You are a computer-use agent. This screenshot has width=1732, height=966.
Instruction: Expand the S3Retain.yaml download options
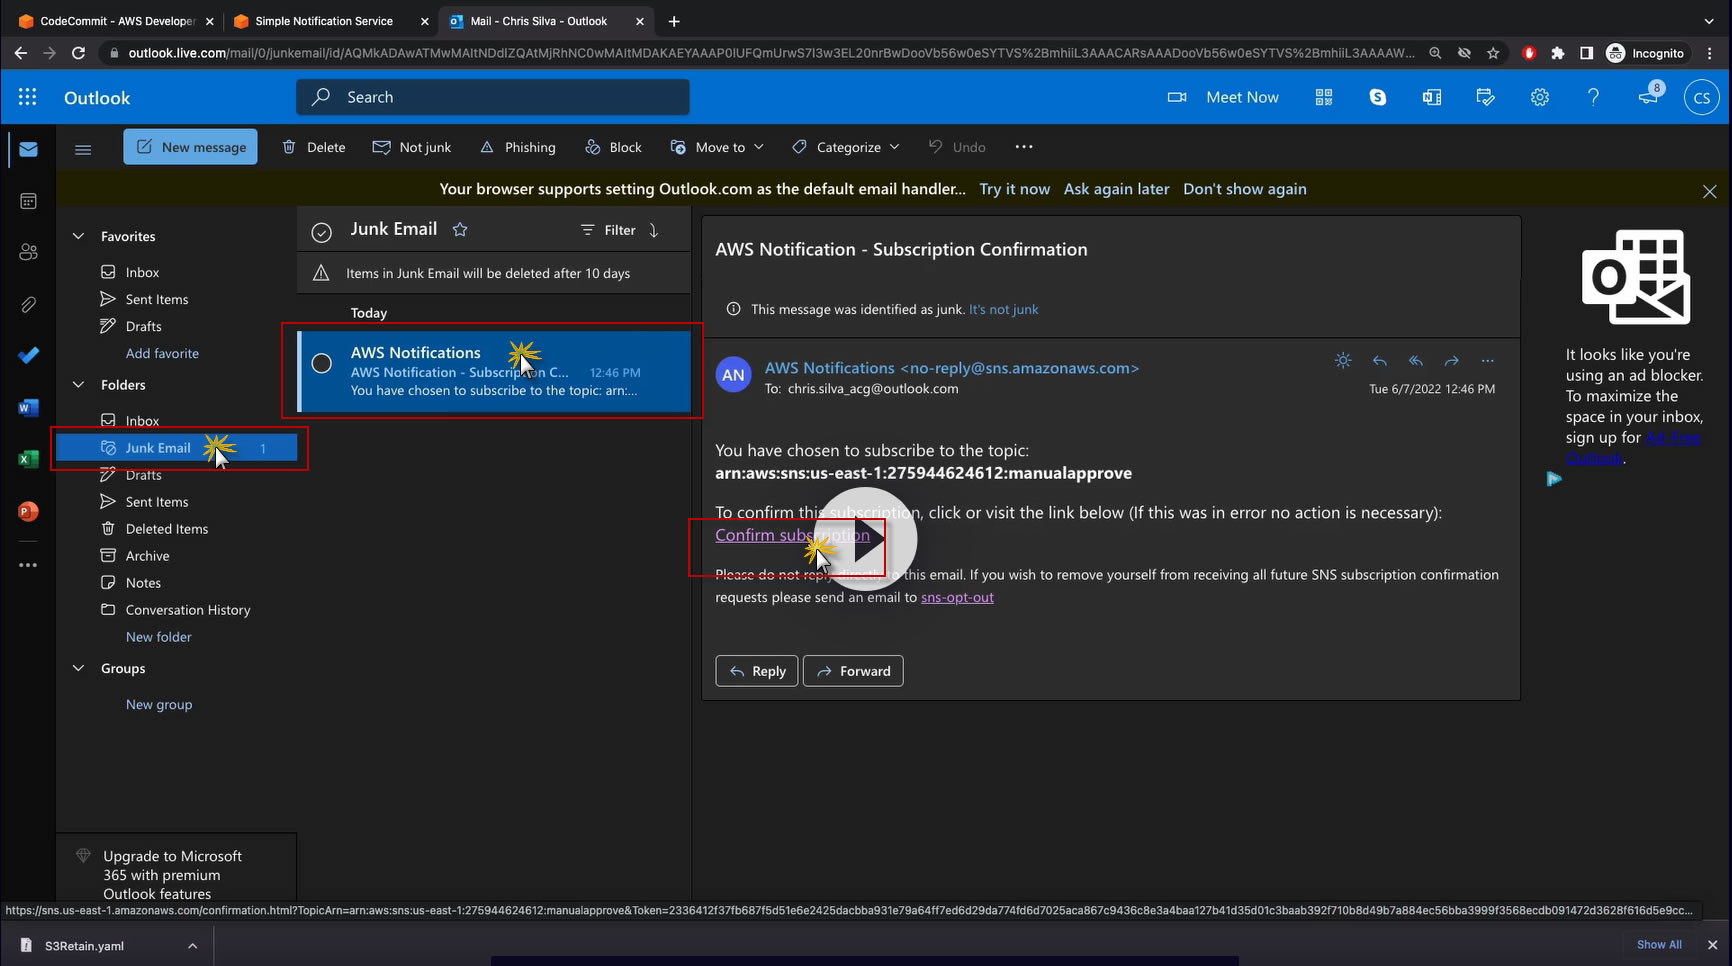point(192,946)
